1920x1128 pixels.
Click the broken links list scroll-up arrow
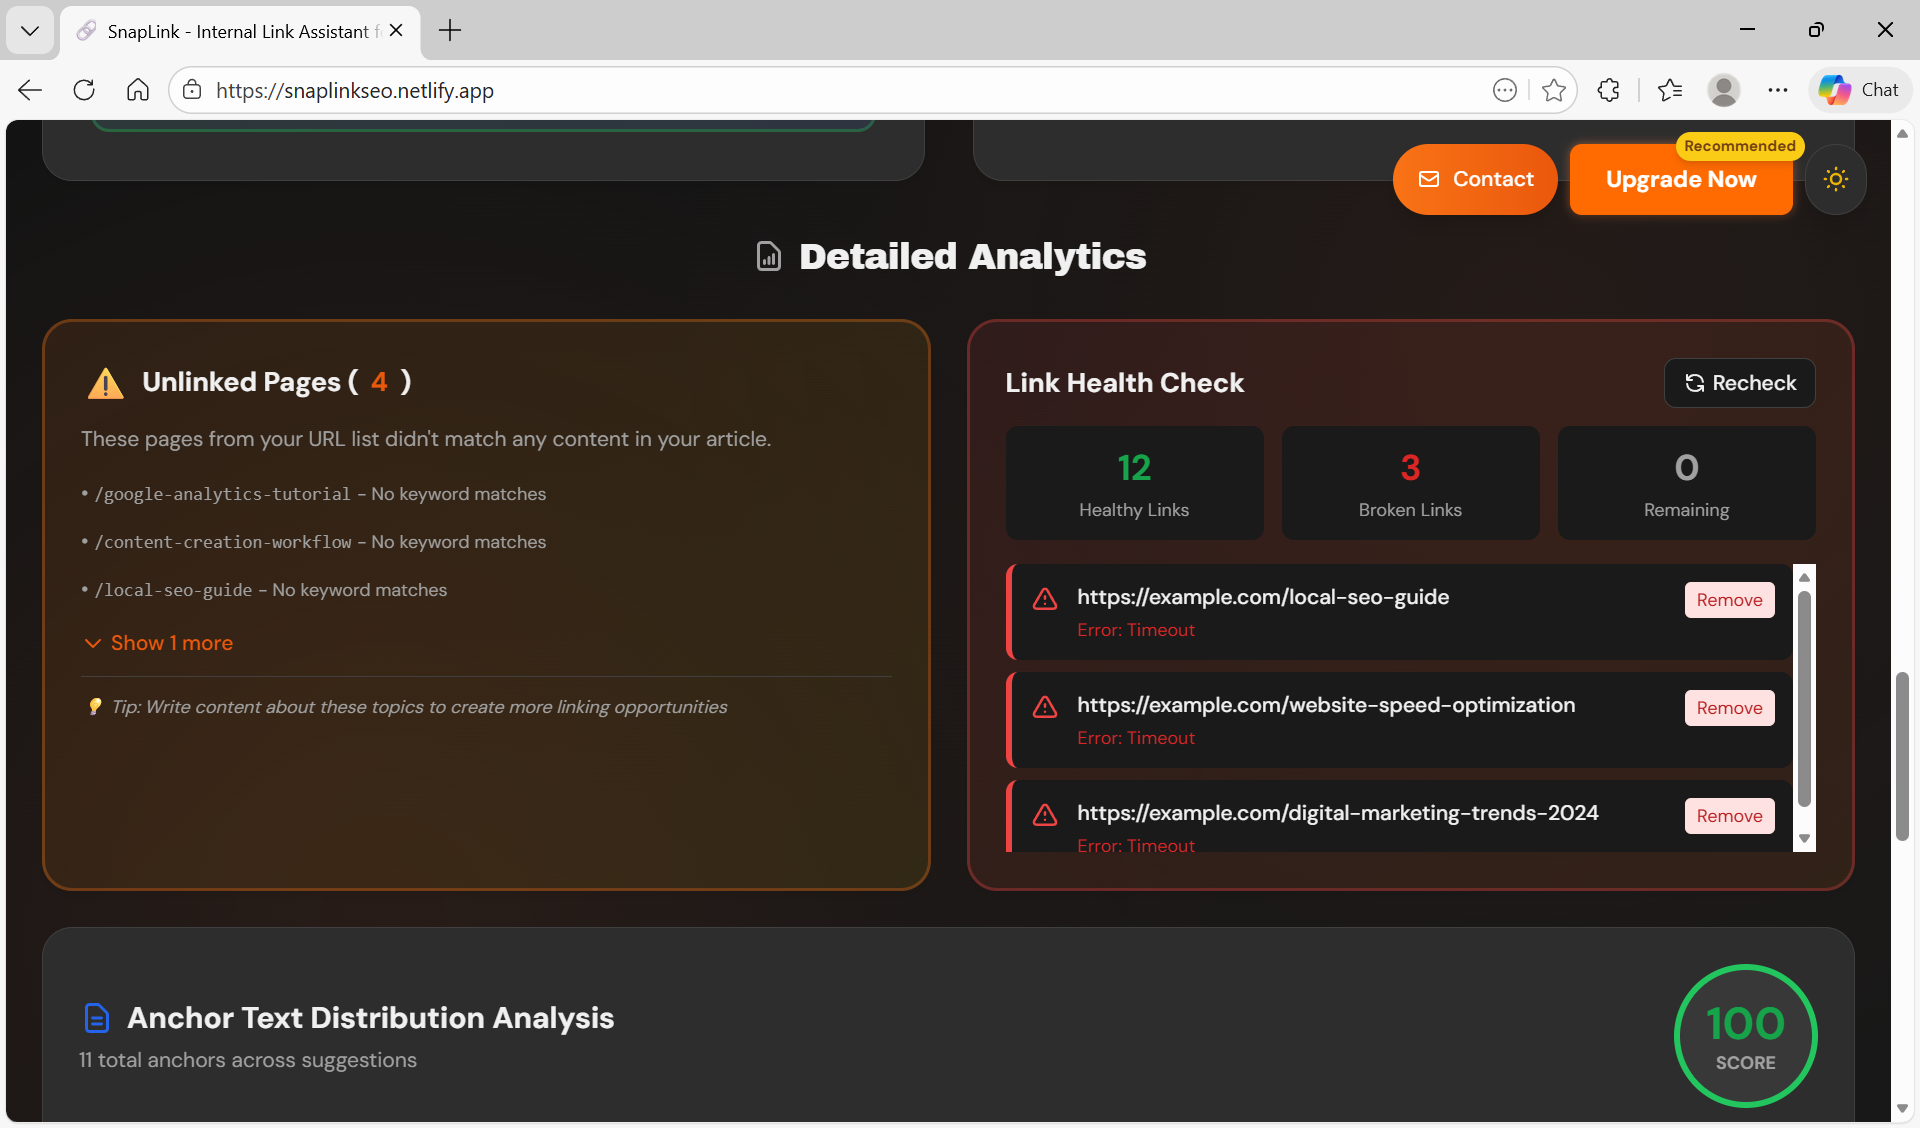[x=1805, y=577]
